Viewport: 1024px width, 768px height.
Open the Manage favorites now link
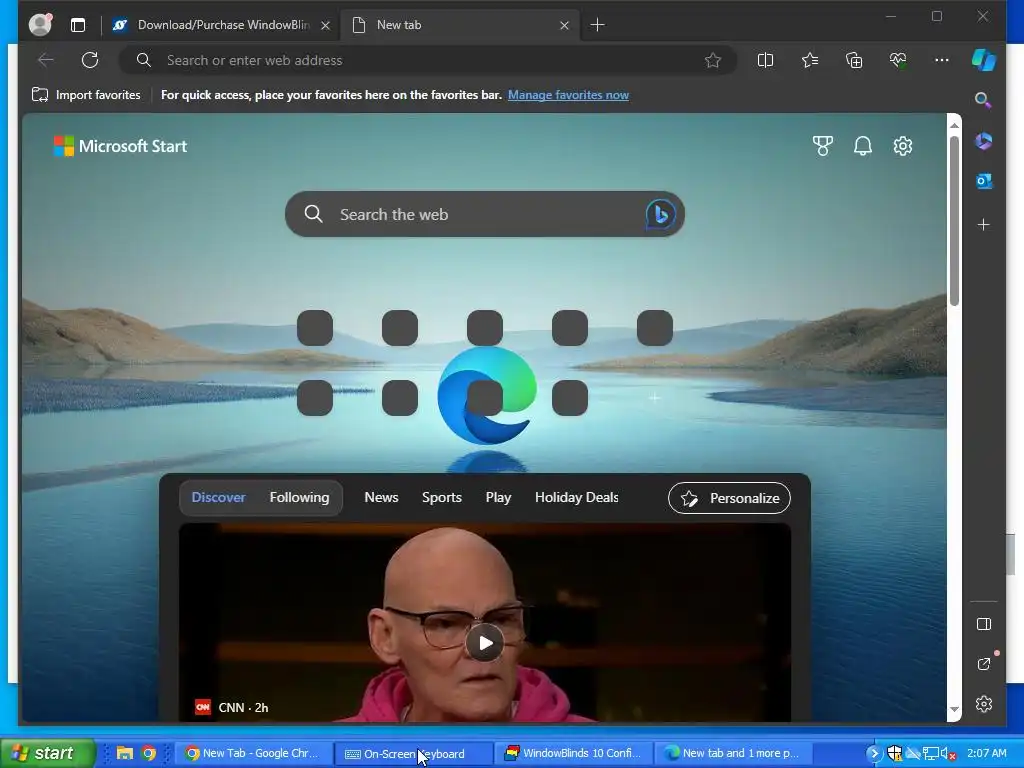point(568,95)
